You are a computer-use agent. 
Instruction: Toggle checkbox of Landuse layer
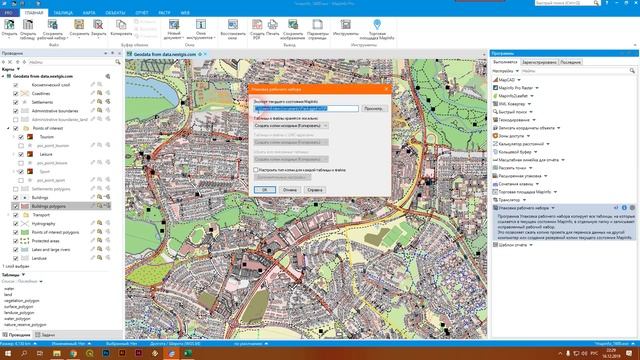coord(16,258)
